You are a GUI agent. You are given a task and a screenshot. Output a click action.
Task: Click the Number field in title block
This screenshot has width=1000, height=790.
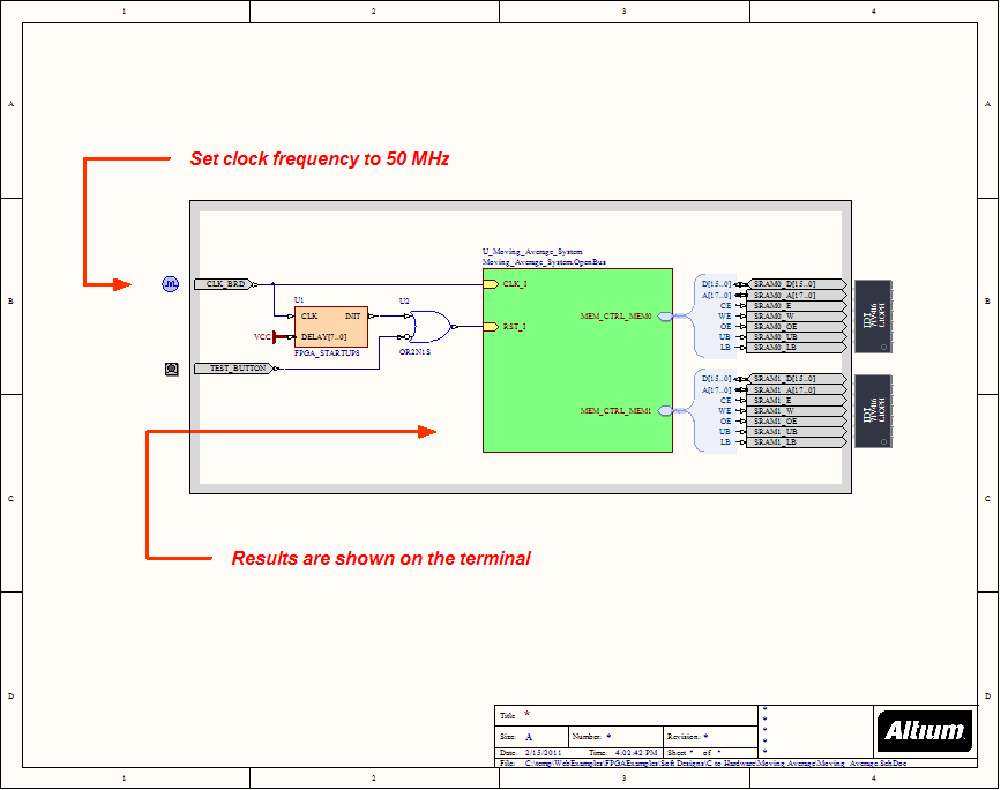pos(616,736)
